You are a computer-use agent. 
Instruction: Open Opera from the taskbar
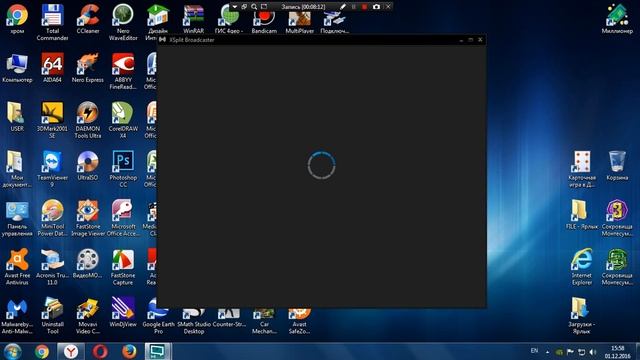click(100, 351)
